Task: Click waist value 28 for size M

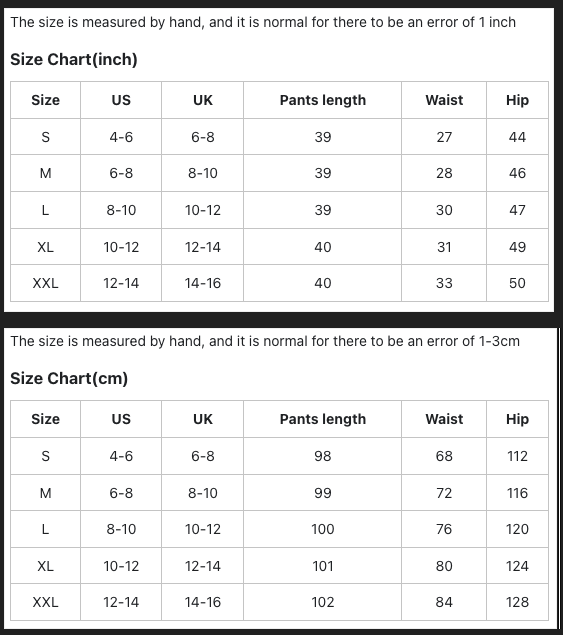Action: pos(444,173)
